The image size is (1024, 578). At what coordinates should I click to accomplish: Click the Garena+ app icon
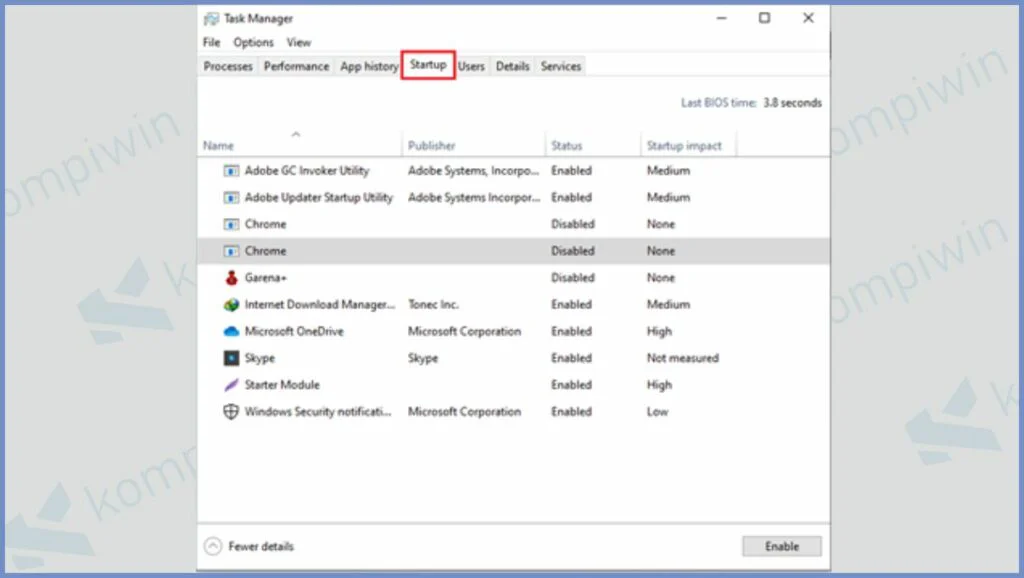pyautogui.click(x=231, y=278)
